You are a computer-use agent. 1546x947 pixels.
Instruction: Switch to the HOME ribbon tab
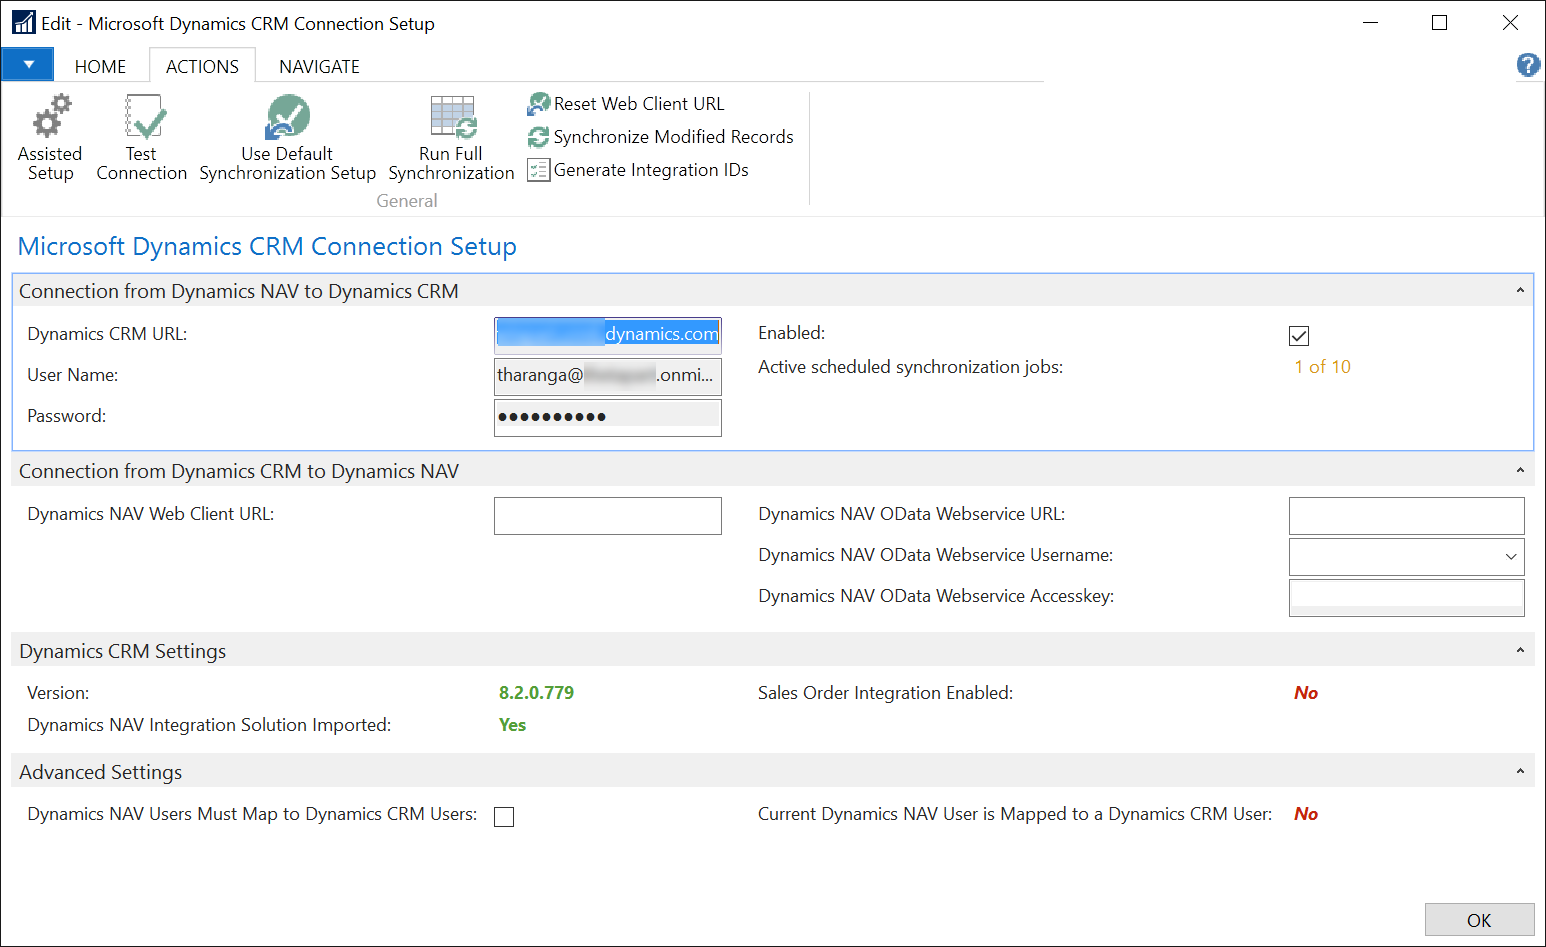tap(100, 67)
